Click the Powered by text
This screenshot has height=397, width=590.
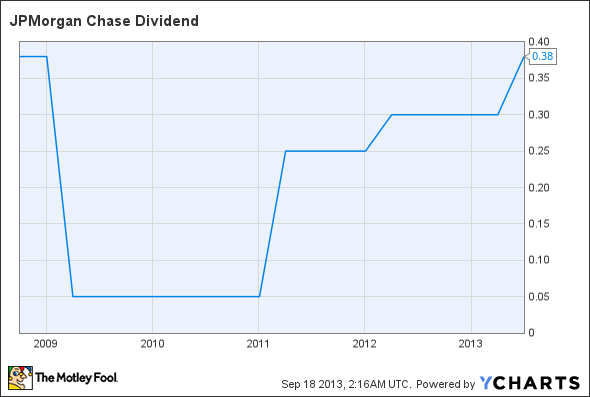(446, 384)
